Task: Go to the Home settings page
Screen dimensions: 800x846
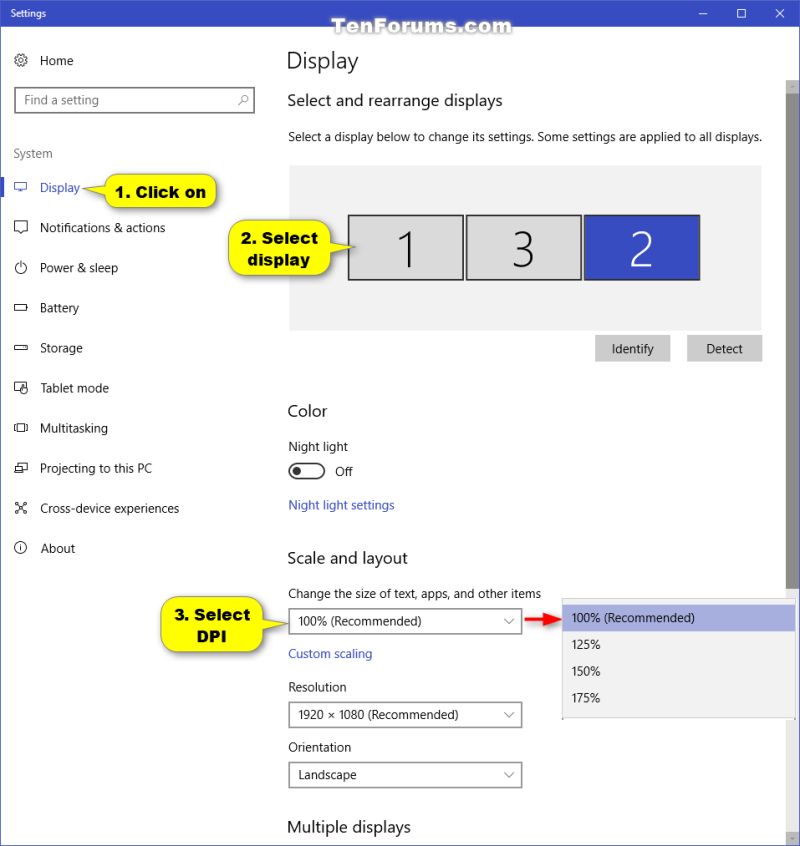Action: coord(57,60)
